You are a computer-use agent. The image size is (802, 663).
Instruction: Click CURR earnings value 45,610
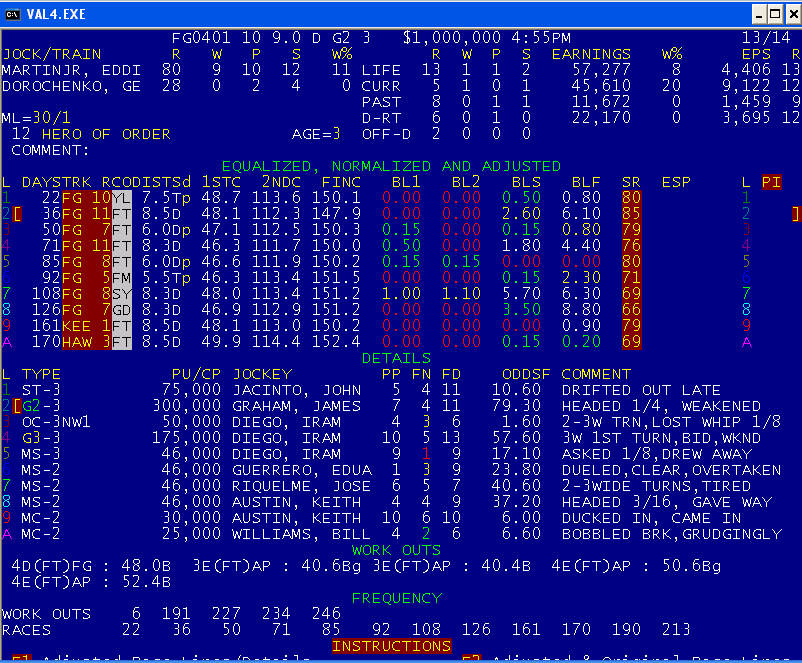pos(602,86)
